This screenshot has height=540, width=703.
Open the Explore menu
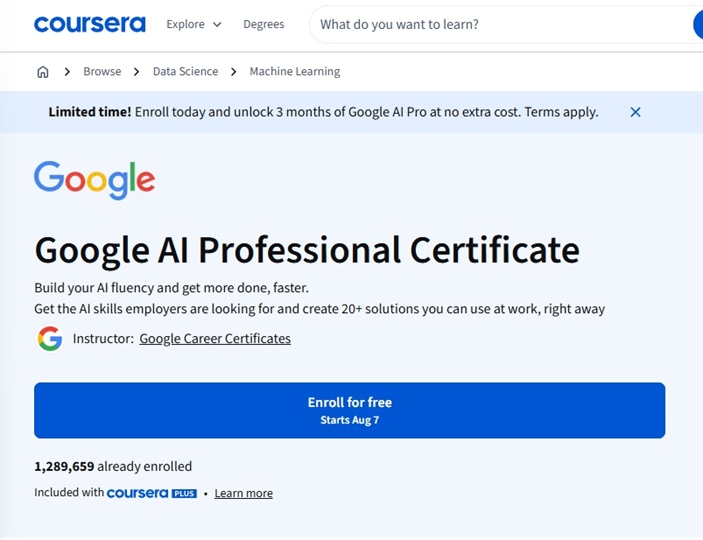[x=194, y=24]
